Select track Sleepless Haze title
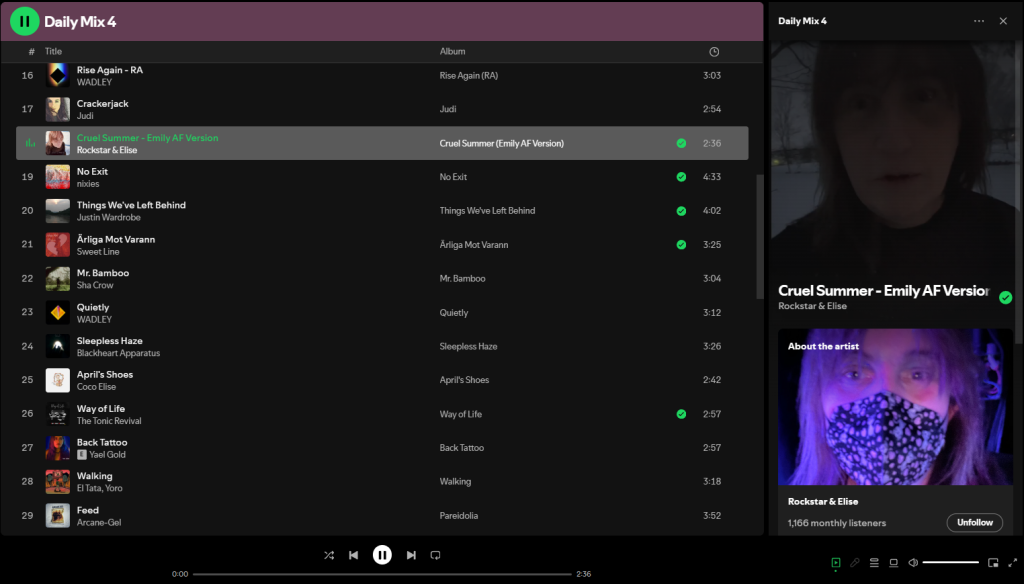Viewport: 1024px width, 584px height. (110, 341)
